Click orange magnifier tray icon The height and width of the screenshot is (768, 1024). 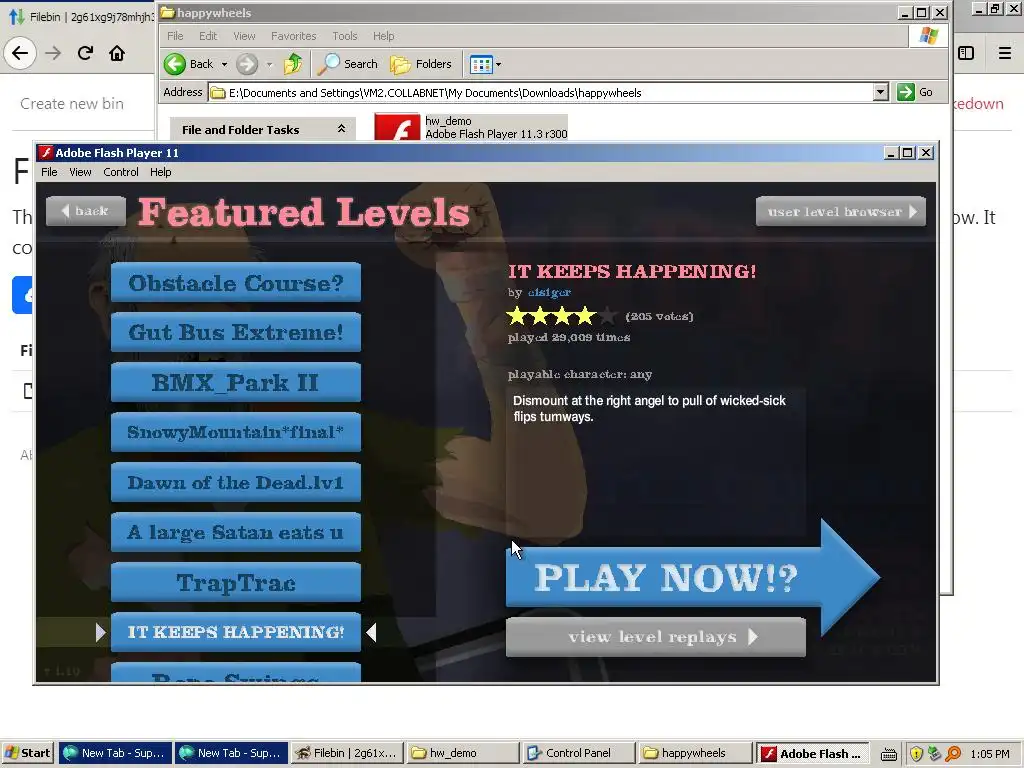[953, 754]
